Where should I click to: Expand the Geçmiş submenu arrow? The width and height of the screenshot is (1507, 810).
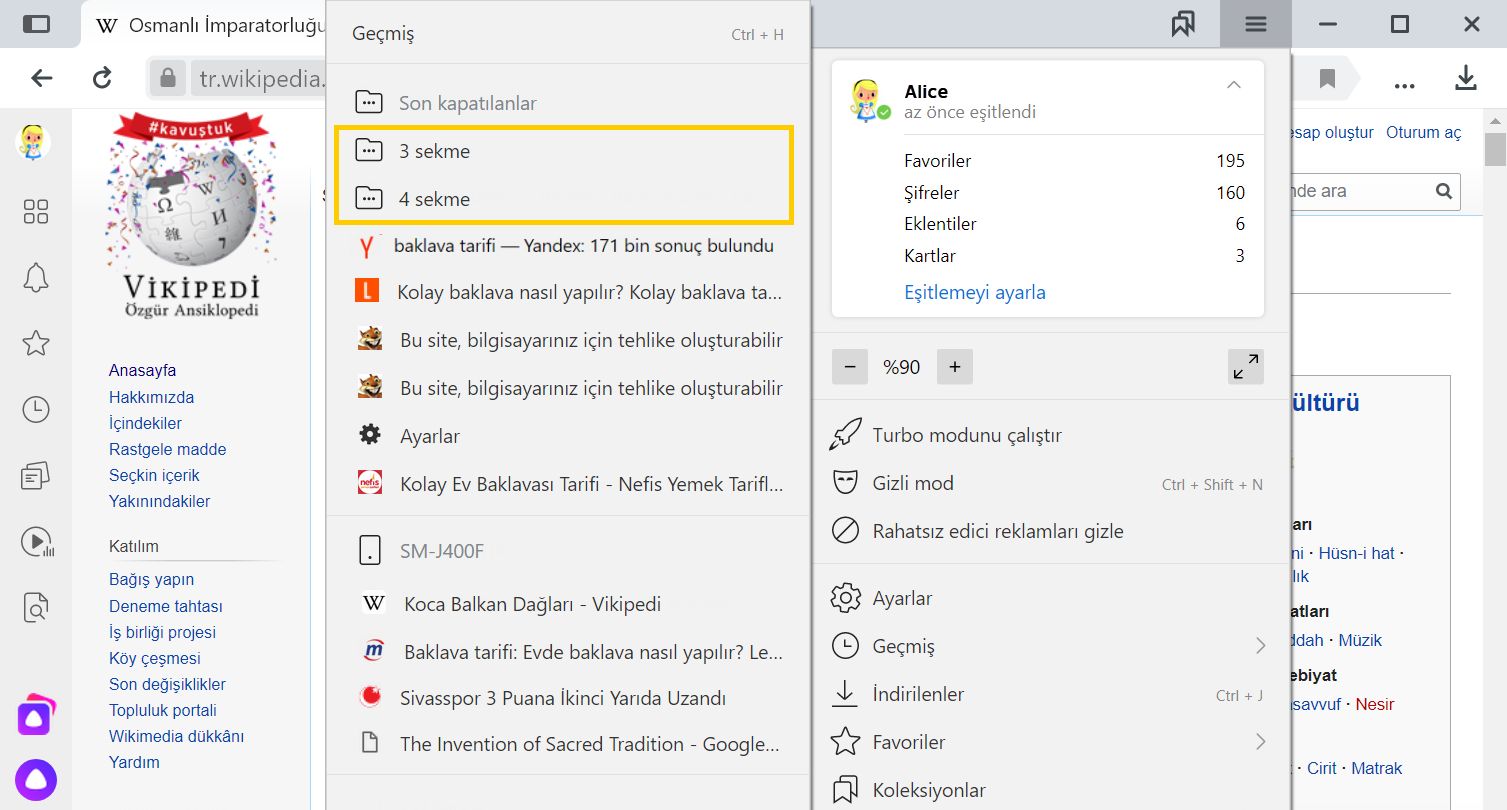[x=1261, y=646]
